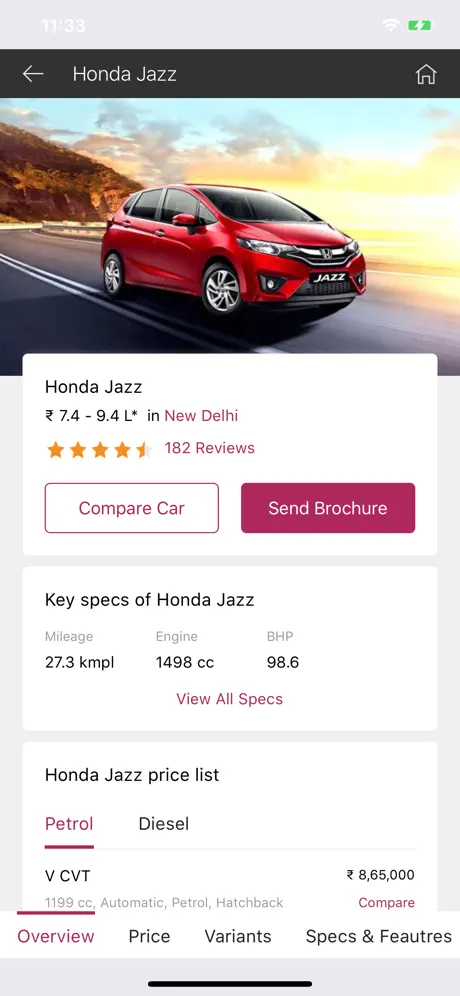This screenshot has width=460, height=996.
Task: Open View All Specs link
Action: (229, 699)
